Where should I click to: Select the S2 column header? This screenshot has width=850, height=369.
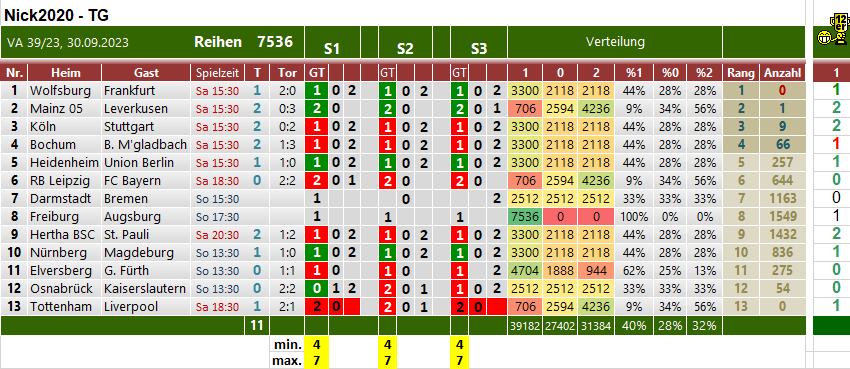point(405,49)
